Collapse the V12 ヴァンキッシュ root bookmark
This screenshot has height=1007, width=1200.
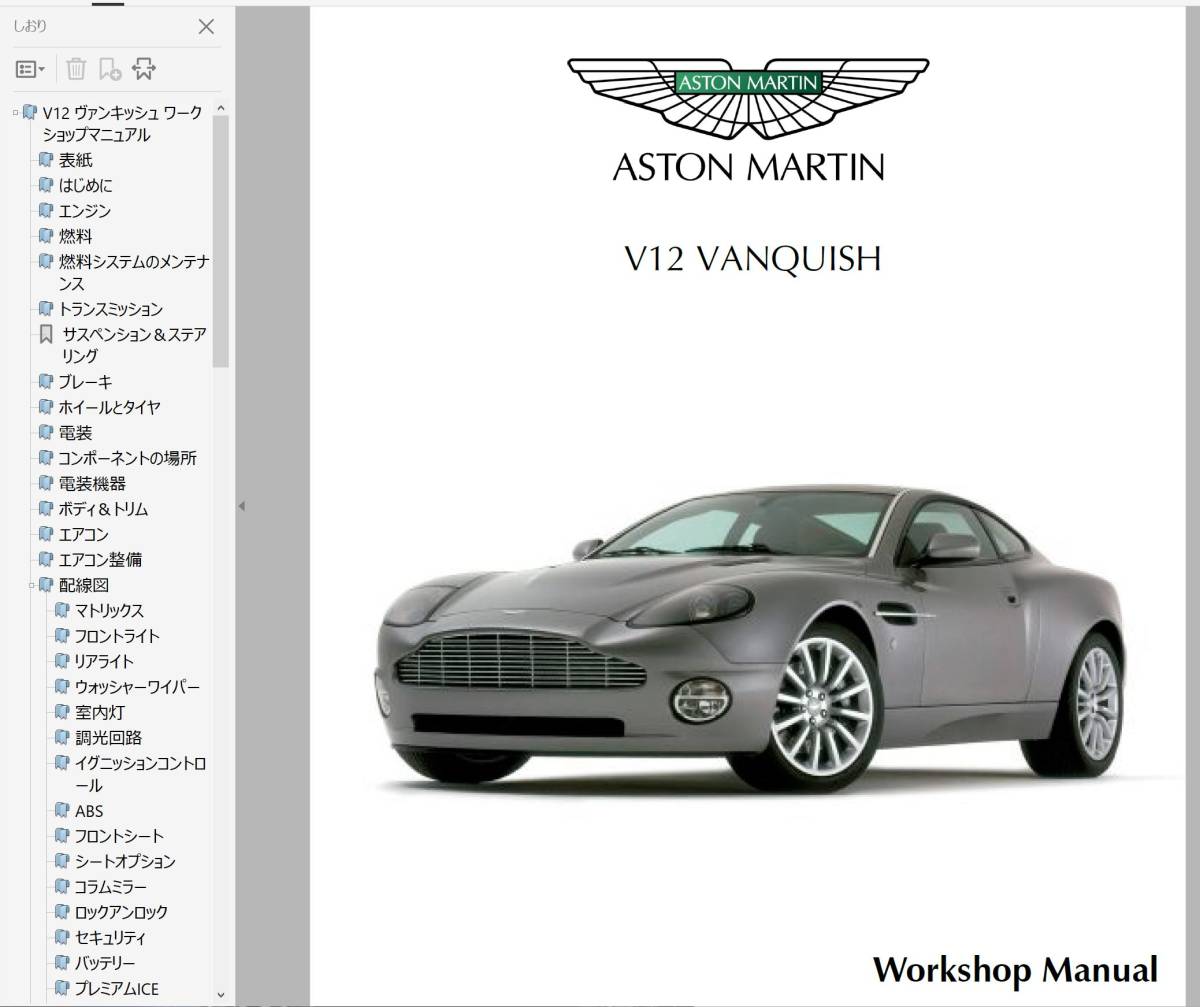(15, 113)
